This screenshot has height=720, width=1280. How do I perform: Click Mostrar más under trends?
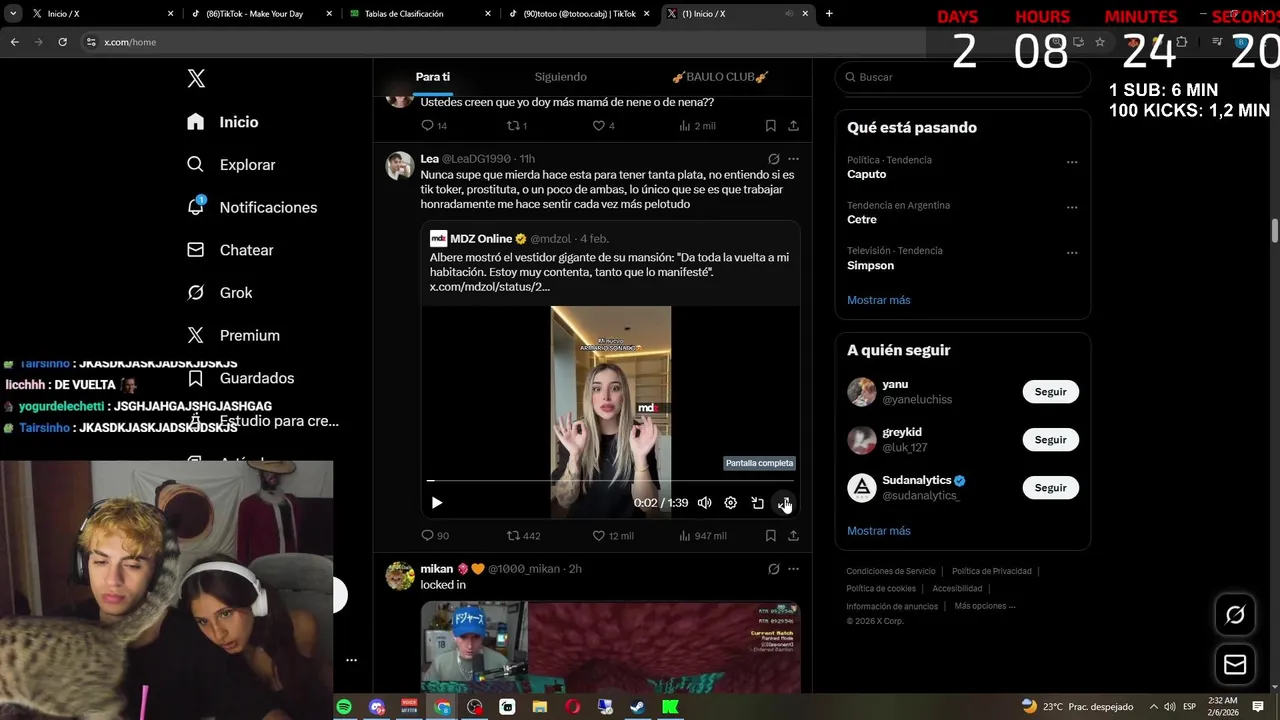(x=879, y=300)
